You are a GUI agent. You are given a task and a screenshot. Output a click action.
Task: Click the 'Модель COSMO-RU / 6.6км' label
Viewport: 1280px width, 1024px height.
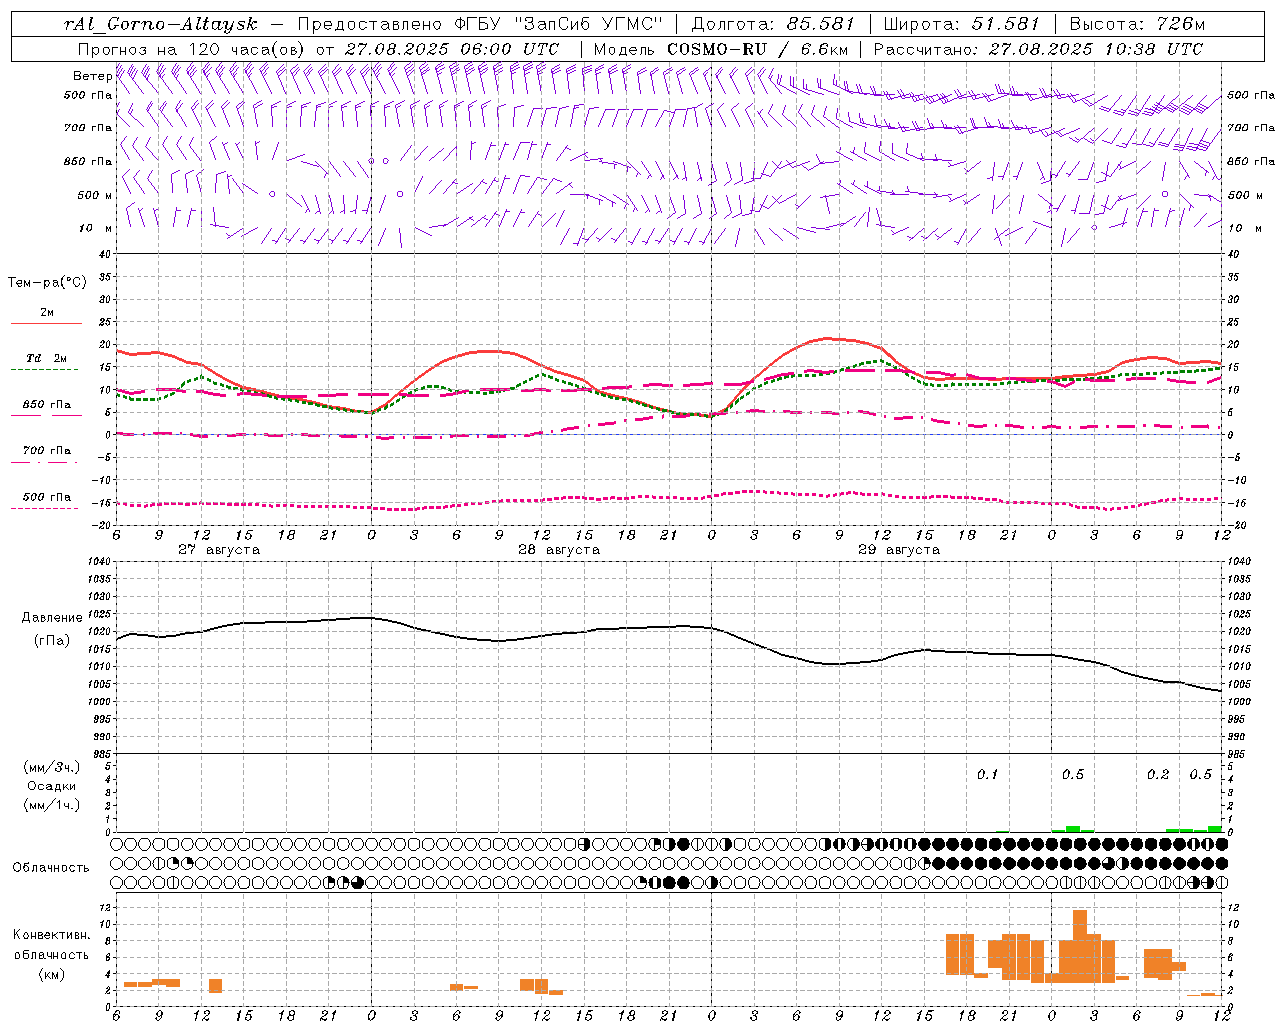(x=721, y=49)
